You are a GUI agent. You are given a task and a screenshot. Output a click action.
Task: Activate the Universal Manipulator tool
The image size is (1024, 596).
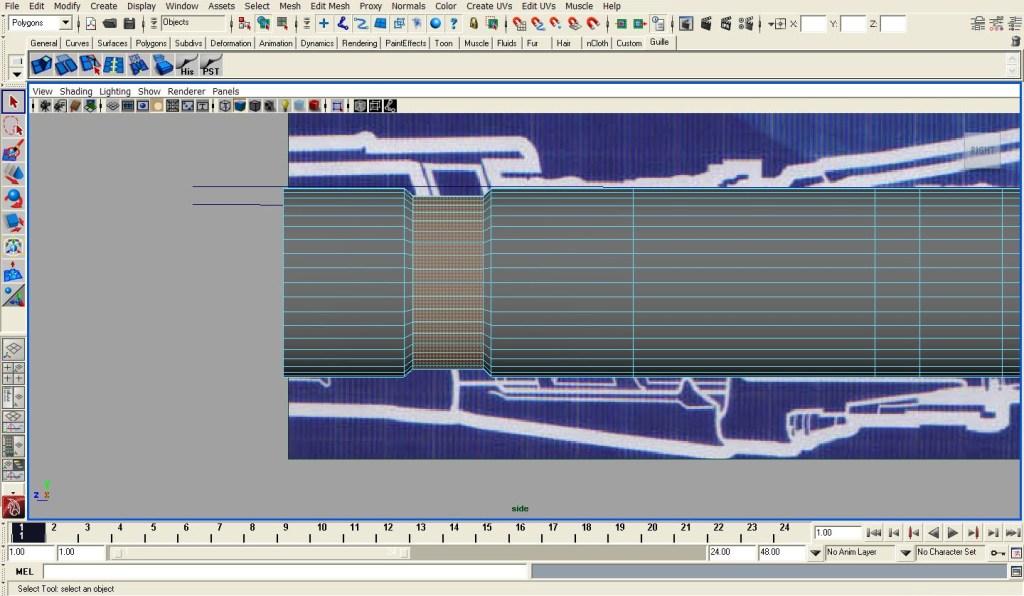coord(13,247)
